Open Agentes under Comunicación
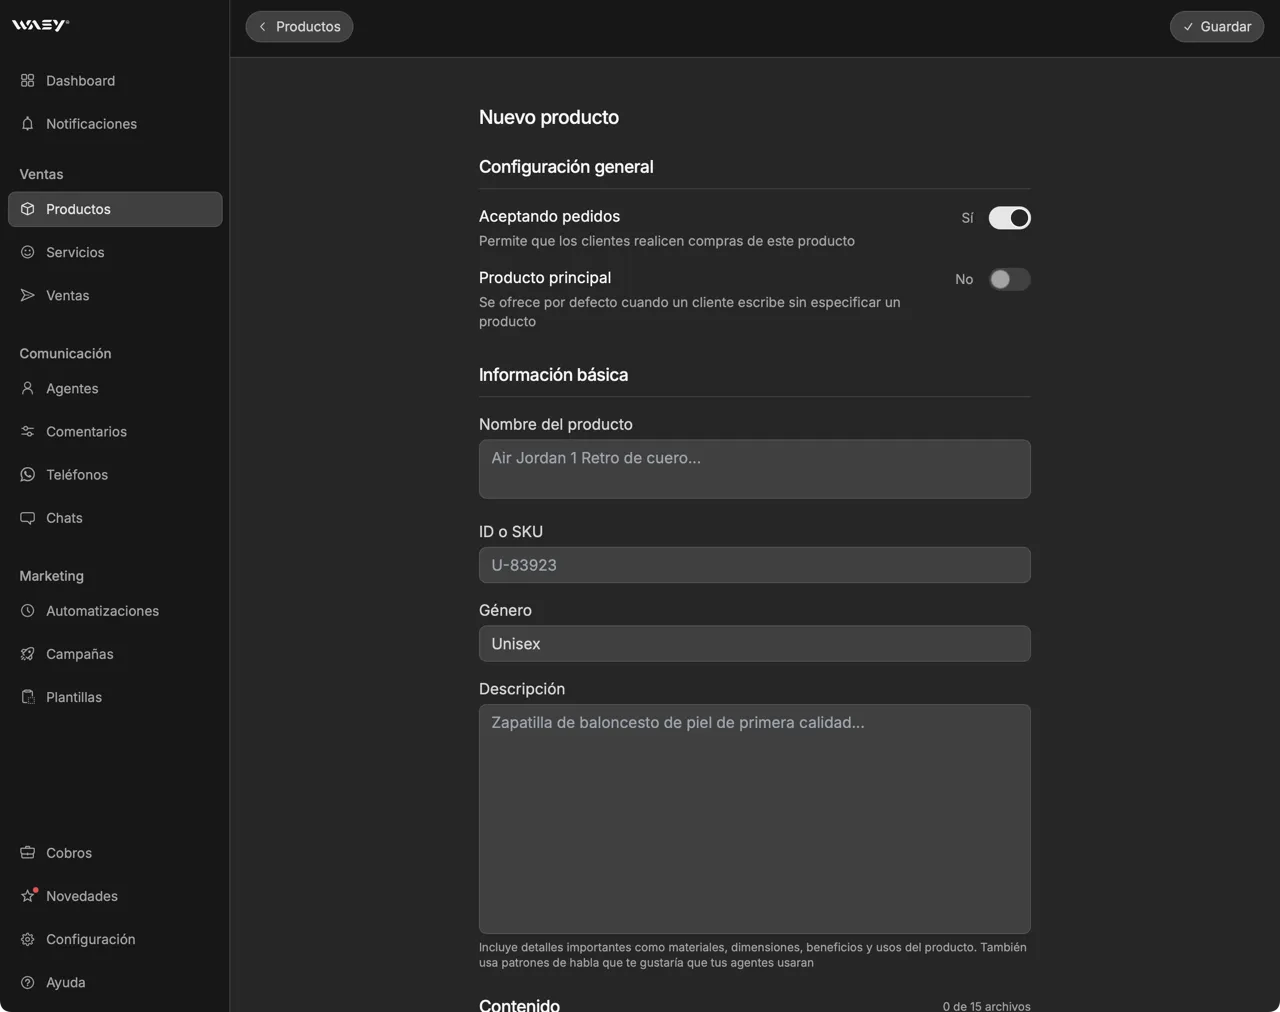The width and height of the screenshot is (1280, 1012). (x=71, y=388)
